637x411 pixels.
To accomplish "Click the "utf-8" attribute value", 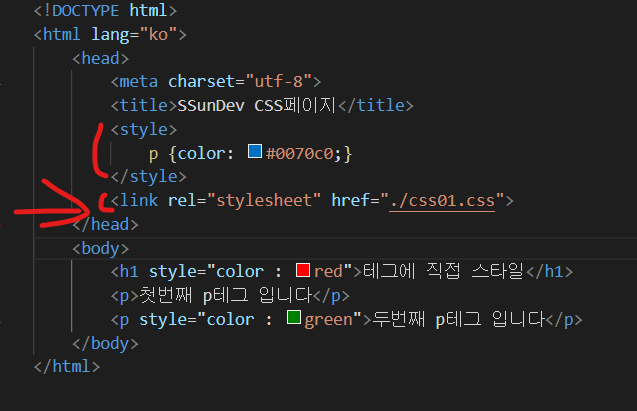I will click(279, 82).
